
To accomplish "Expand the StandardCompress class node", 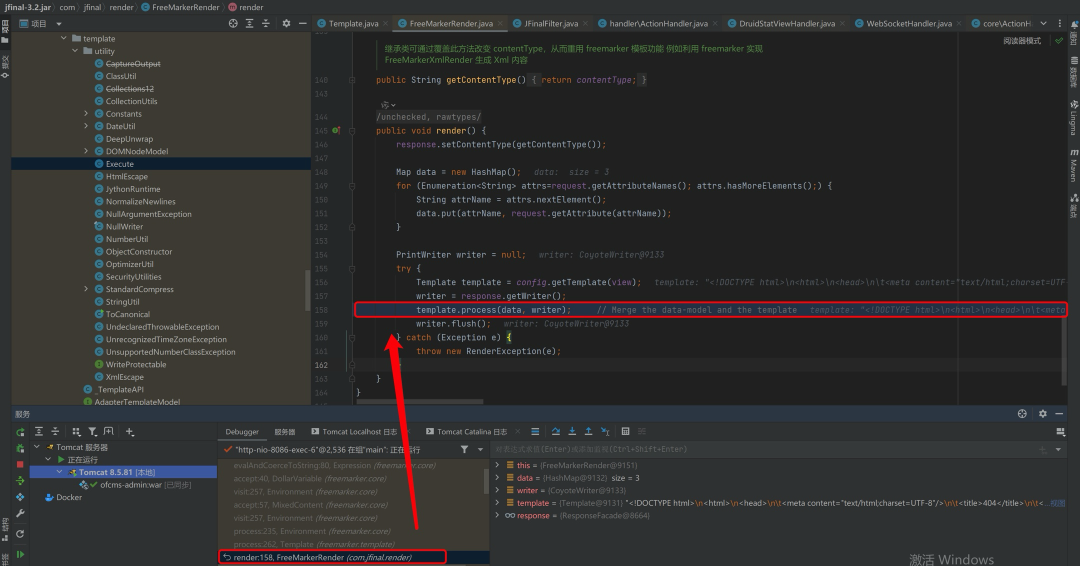I will click(86, 289).
